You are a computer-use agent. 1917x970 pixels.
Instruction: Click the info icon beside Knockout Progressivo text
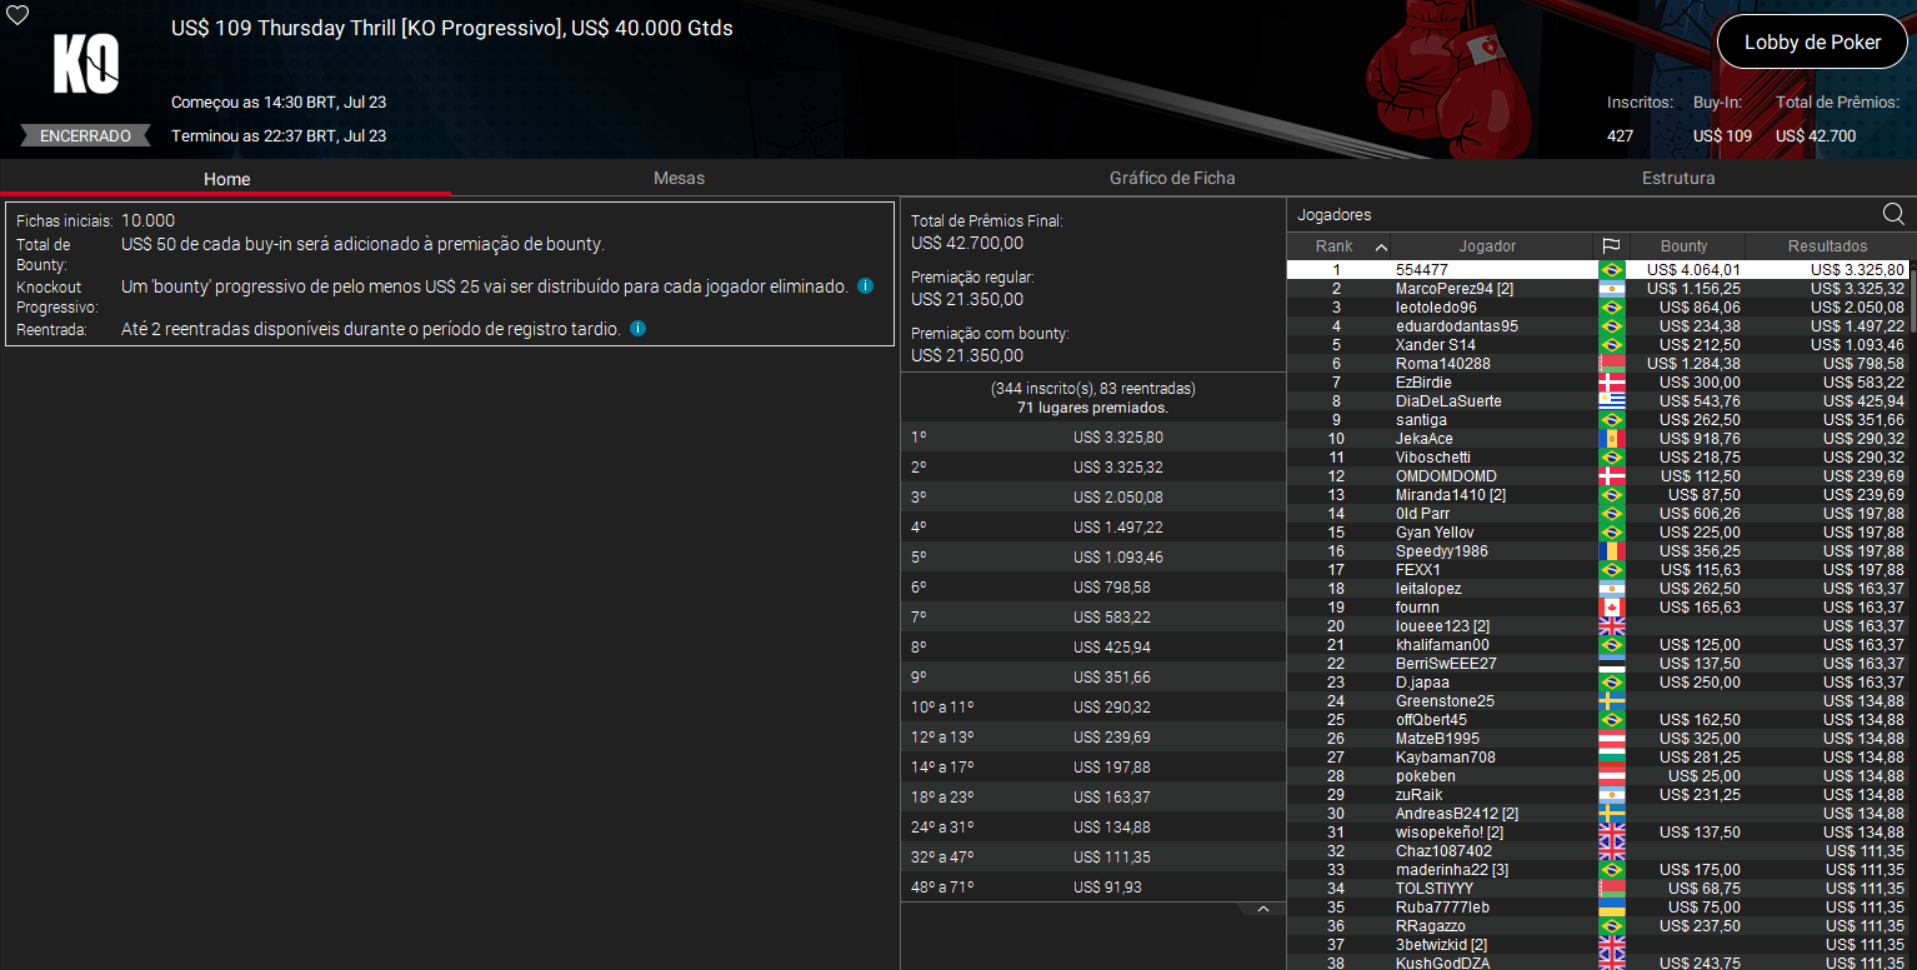coord(866,286)
